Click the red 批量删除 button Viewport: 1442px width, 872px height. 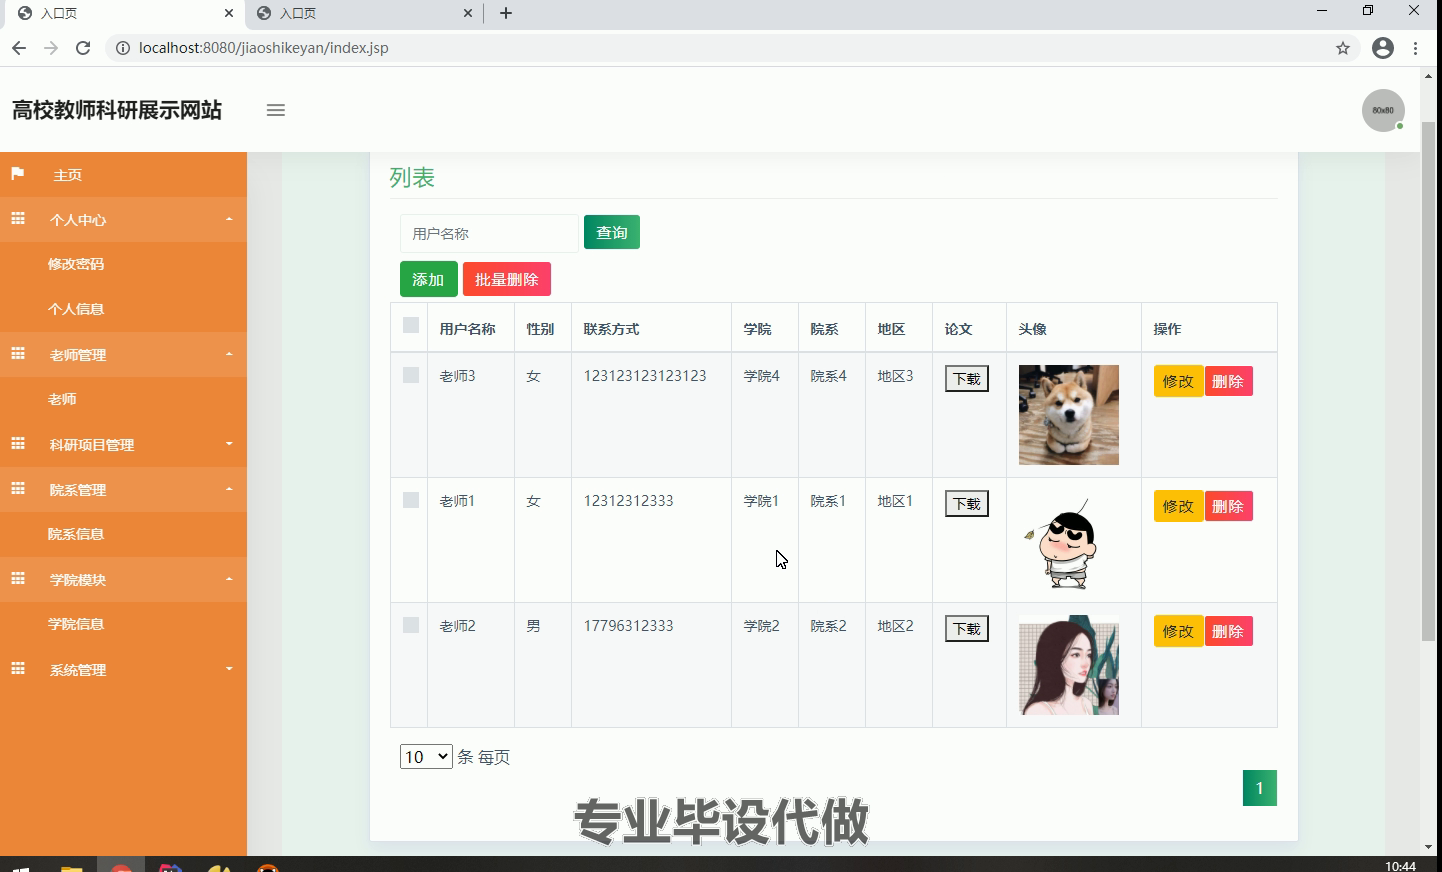pyautogui.click(x=507, y=279)
